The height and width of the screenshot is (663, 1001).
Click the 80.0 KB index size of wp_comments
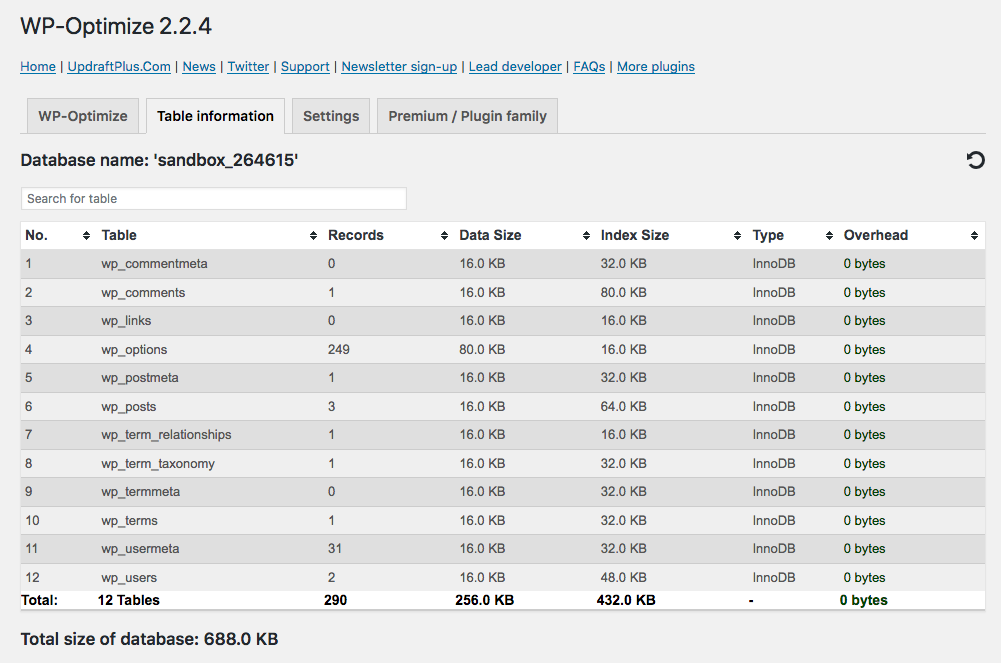(x=623, y=293)
